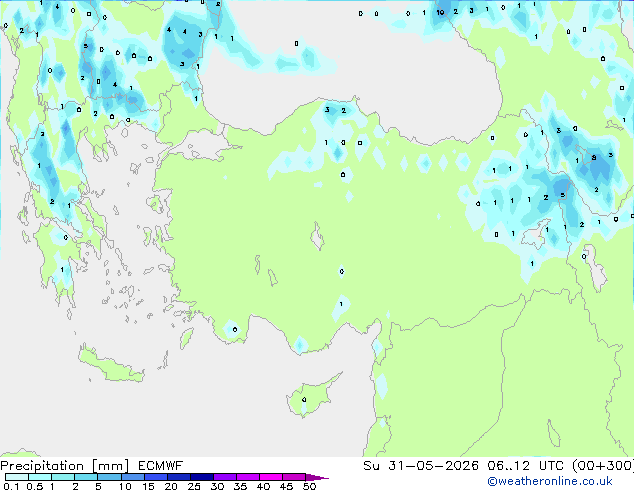
Task: Click the legend swatch between 20 and 25
Action: (x=179, y=477)
